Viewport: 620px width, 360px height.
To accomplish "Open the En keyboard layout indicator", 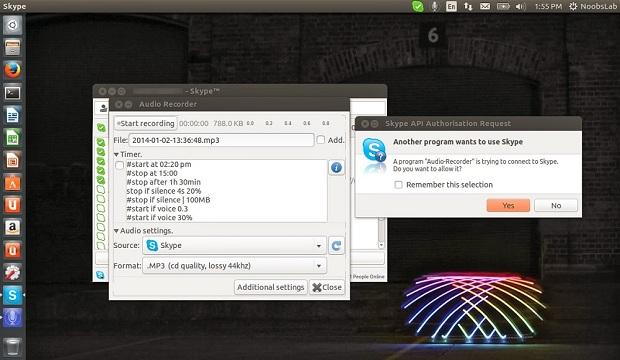I will pyautogui.click(x=451, y=6).
